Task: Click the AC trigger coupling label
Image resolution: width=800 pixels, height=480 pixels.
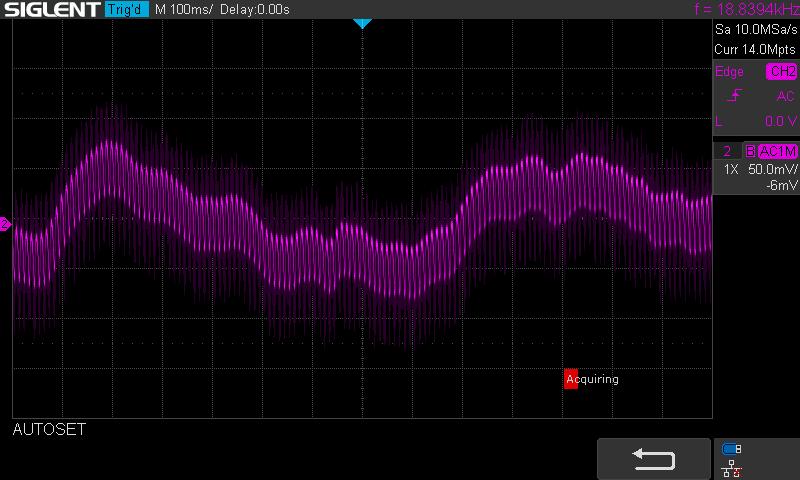Action: (x=785, y=96)
